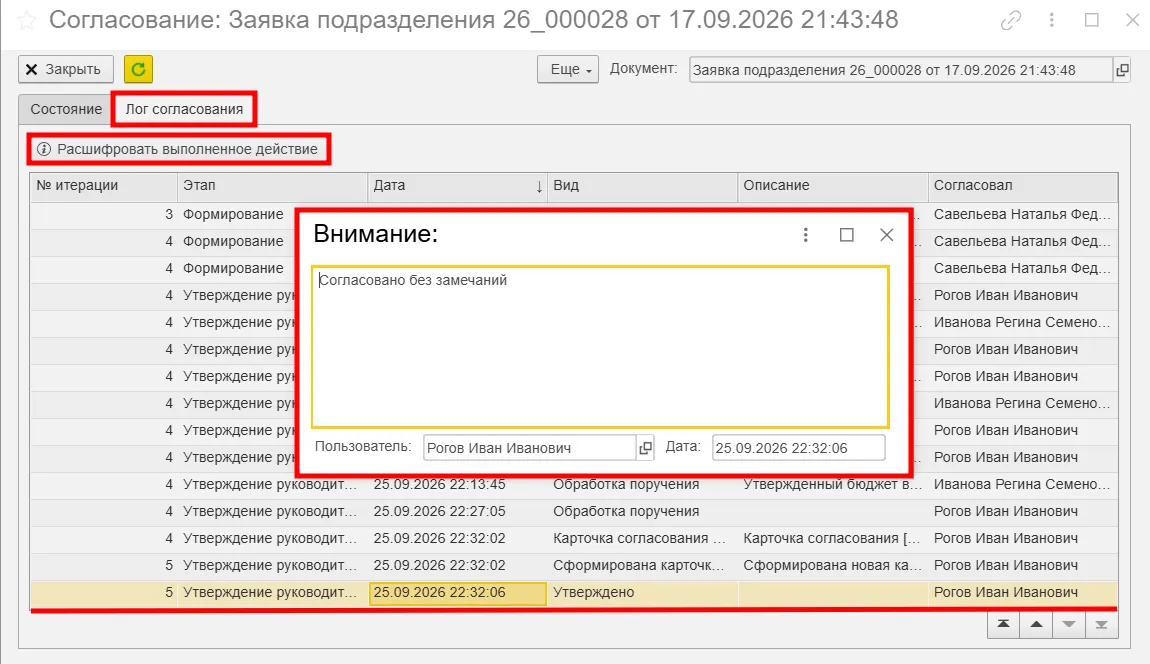This screenshot has height=664, width=1150.
Task: Select highlighted date cell 25.09.2026 22:32:06
Action: tap(457, 593)
